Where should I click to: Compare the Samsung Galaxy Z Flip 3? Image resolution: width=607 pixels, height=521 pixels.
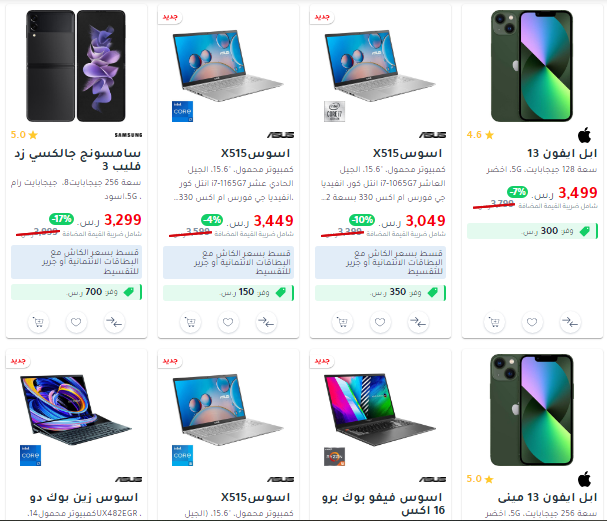point(114,322)
